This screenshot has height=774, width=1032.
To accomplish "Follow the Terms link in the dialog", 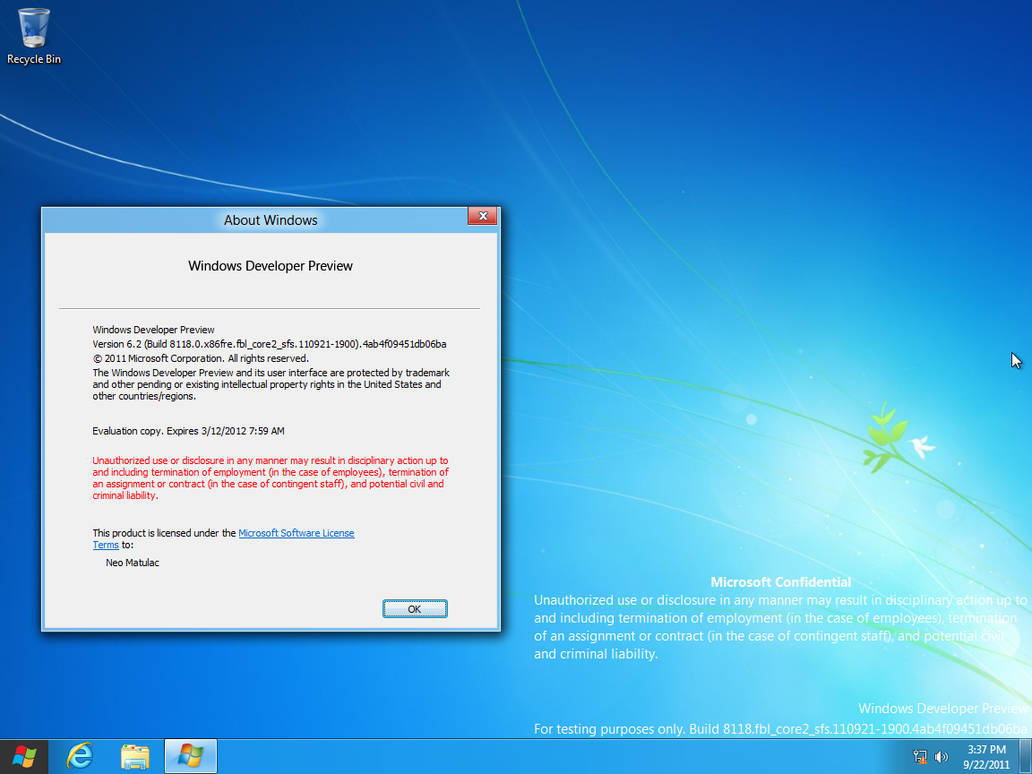I will pyautogui.click(x=105, y=545).
